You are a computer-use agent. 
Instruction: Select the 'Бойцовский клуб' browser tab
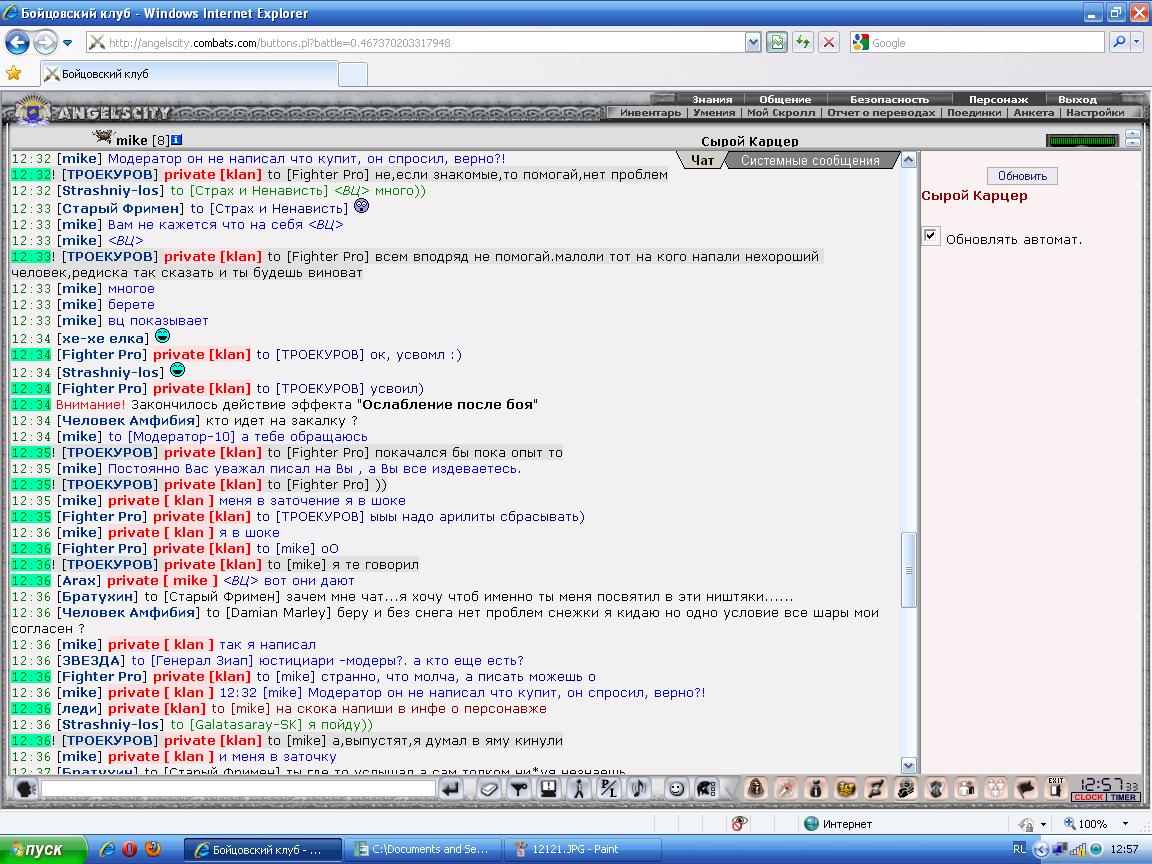[190, 73]
